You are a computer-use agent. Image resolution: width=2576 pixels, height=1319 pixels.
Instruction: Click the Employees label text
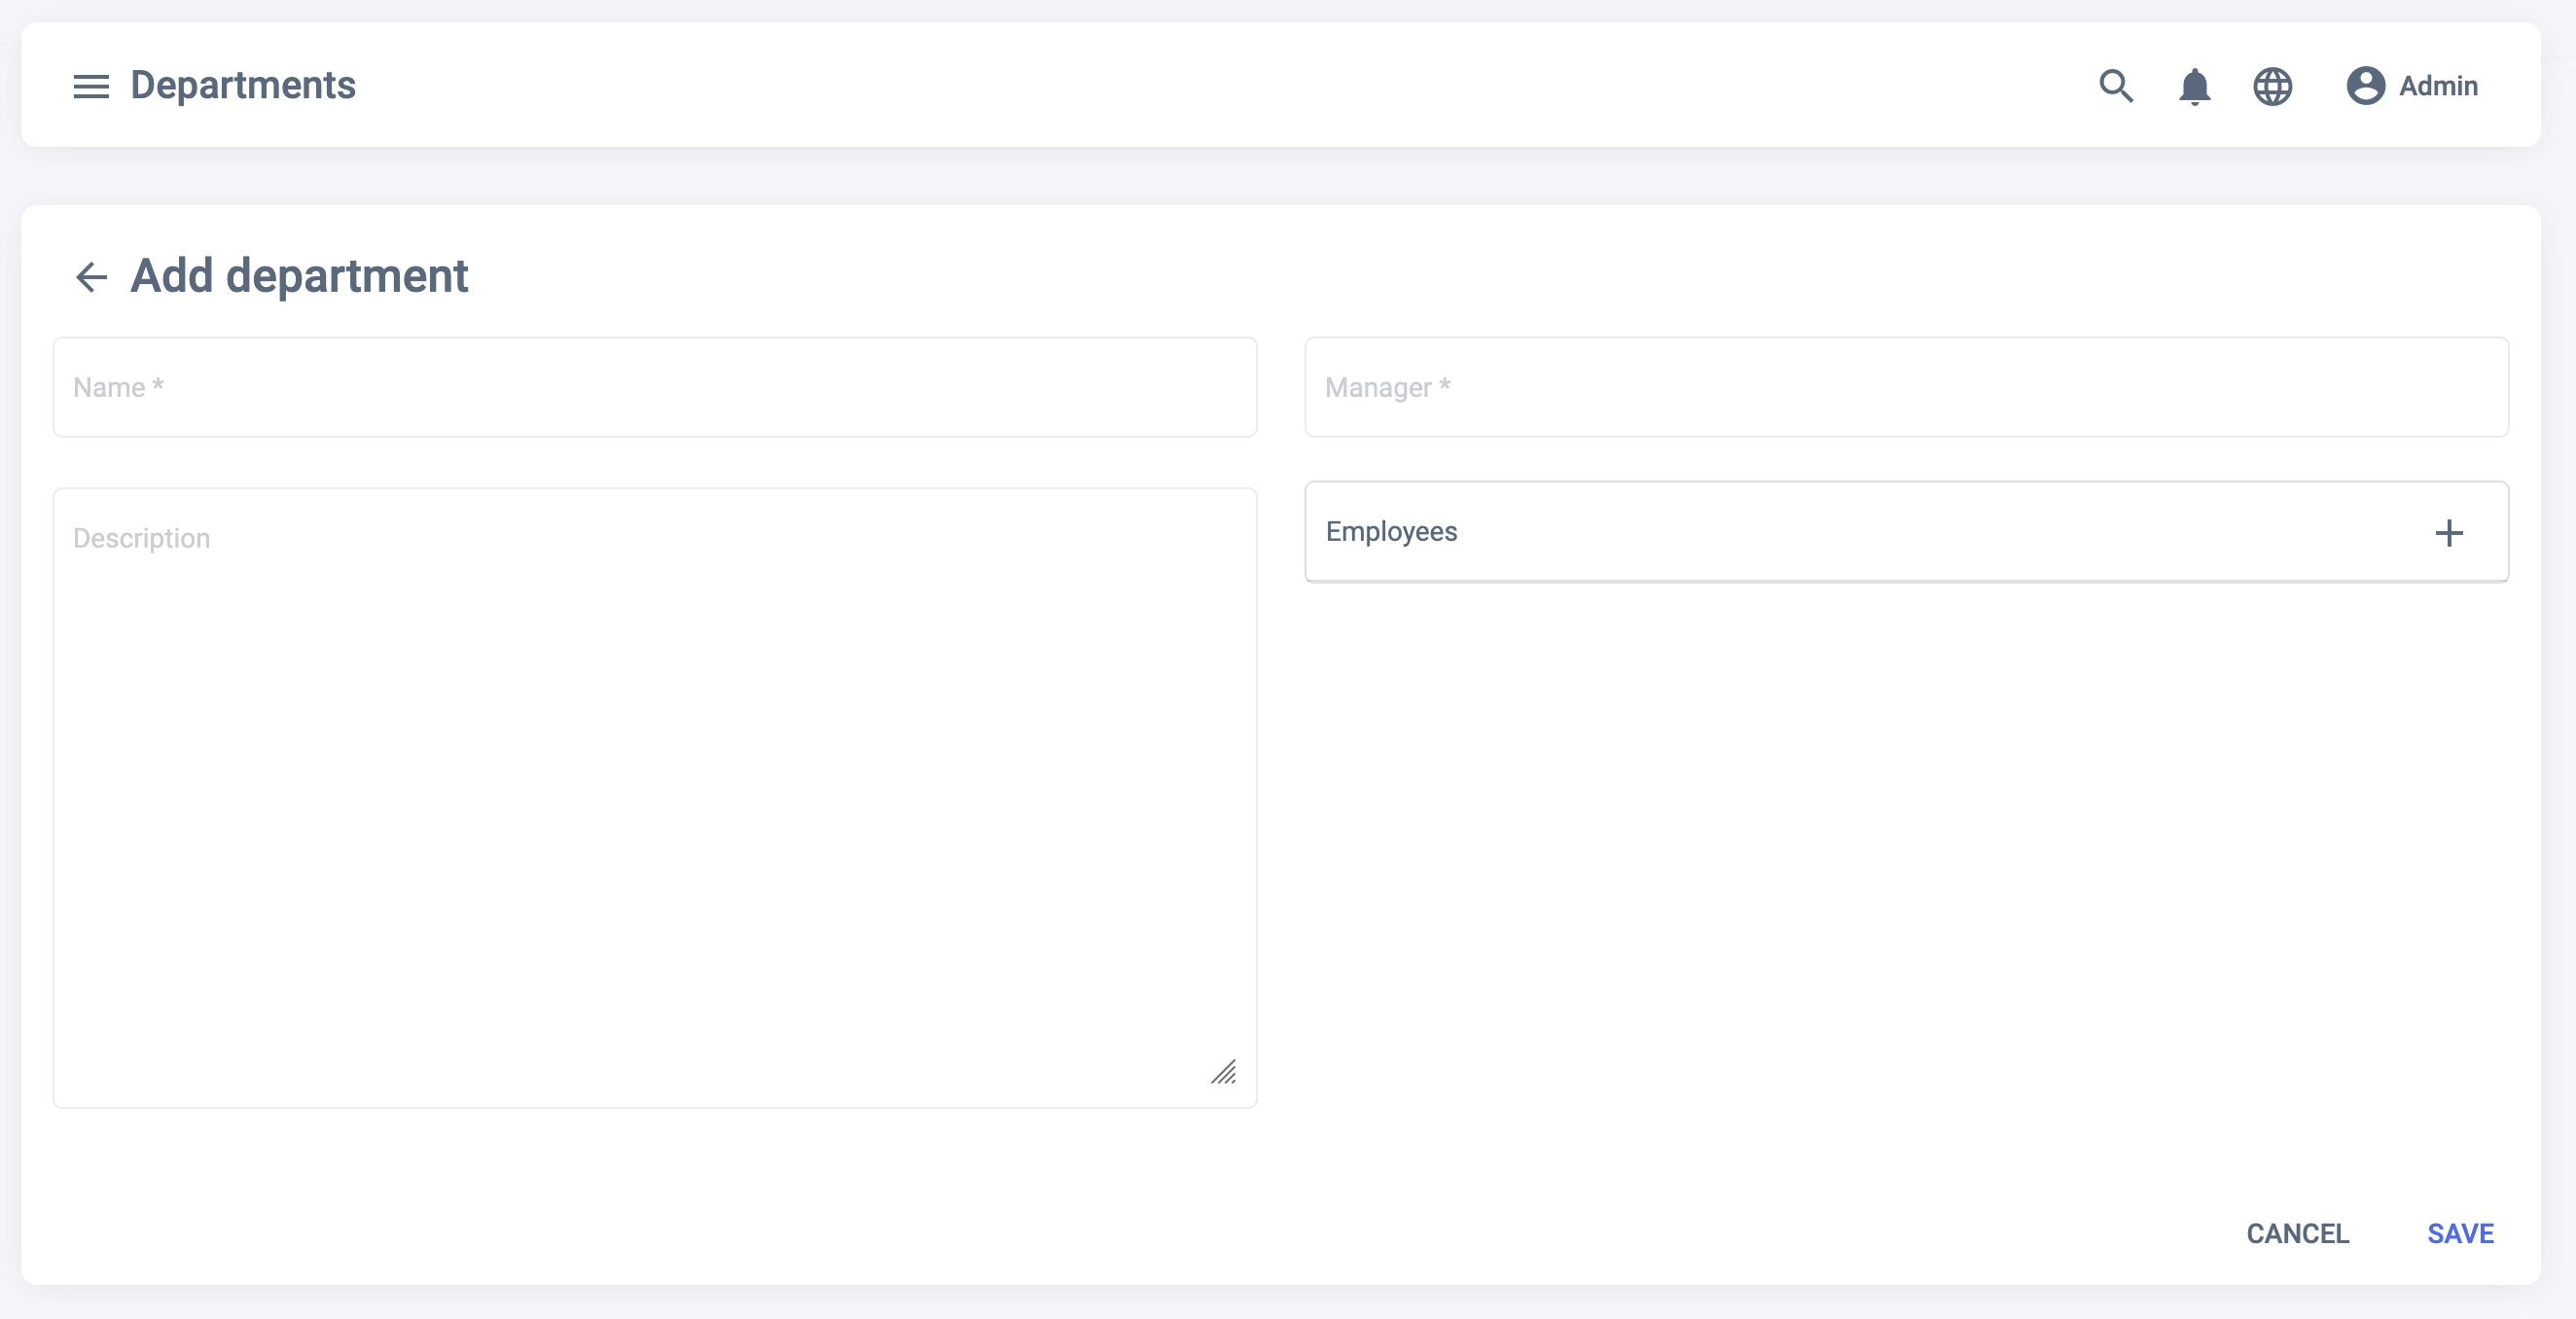click(x=1391, y=532)
